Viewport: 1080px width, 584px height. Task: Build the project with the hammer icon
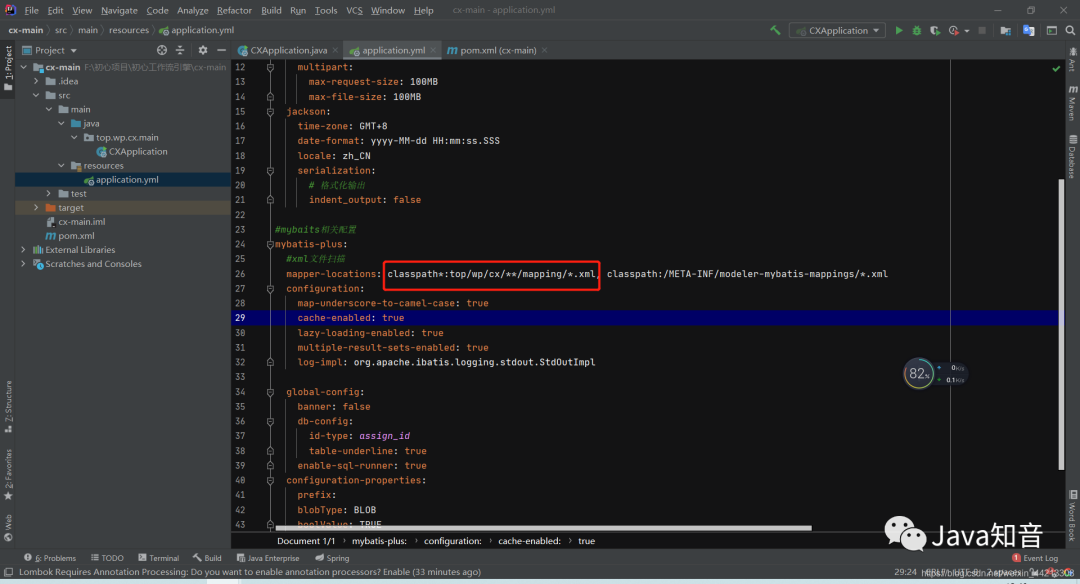[774, 30]
